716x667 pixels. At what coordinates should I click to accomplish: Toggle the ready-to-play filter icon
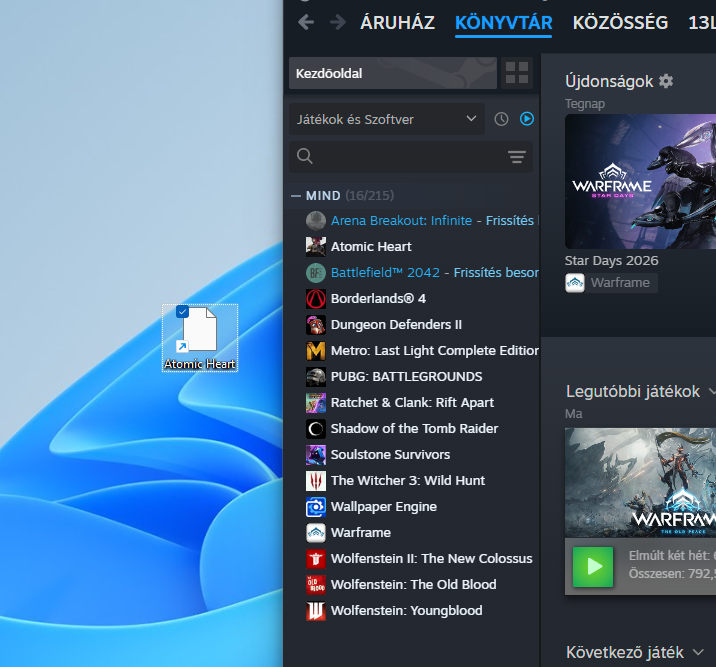point(527,119)
